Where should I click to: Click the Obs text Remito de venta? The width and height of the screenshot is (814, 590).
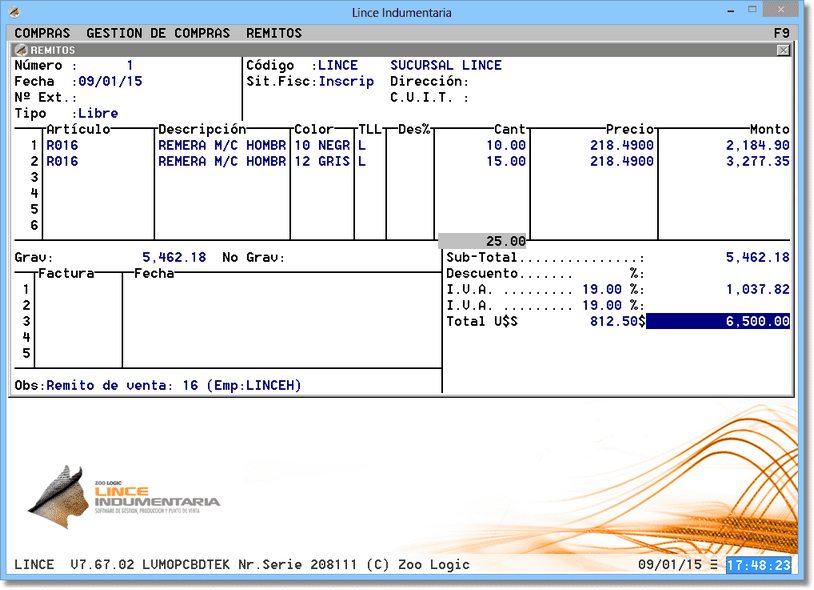coord(174,386)
